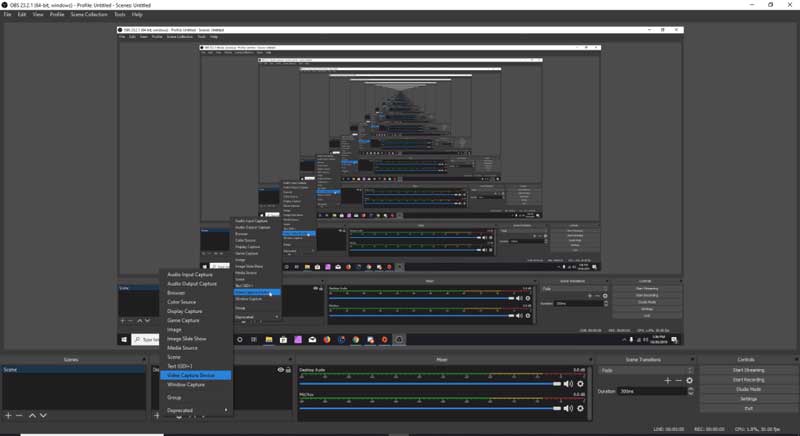This screenshot has height=436, width=800.
Task: Open the Fade transition dropdown
Action: (646, 370)
